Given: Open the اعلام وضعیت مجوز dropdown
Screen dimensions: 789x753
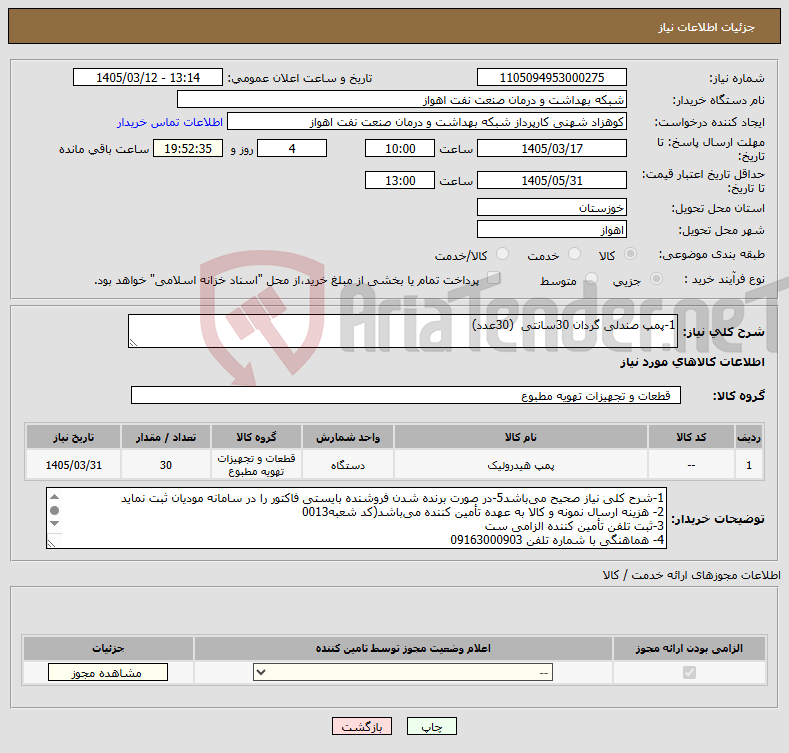Looking at the screenshot, I should pyautogui.click(x=403, y=672).
